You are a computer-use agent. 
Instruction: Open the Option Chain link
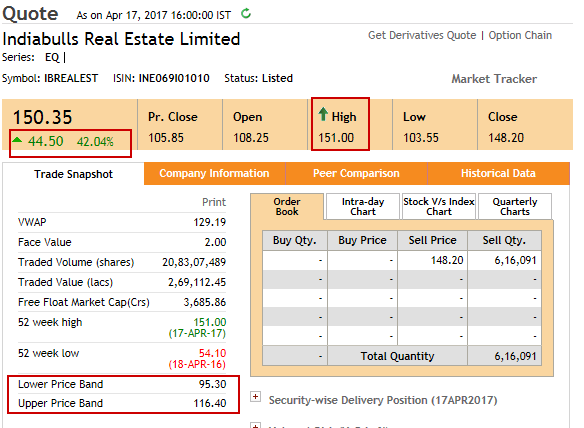click(x=520, y=35)
